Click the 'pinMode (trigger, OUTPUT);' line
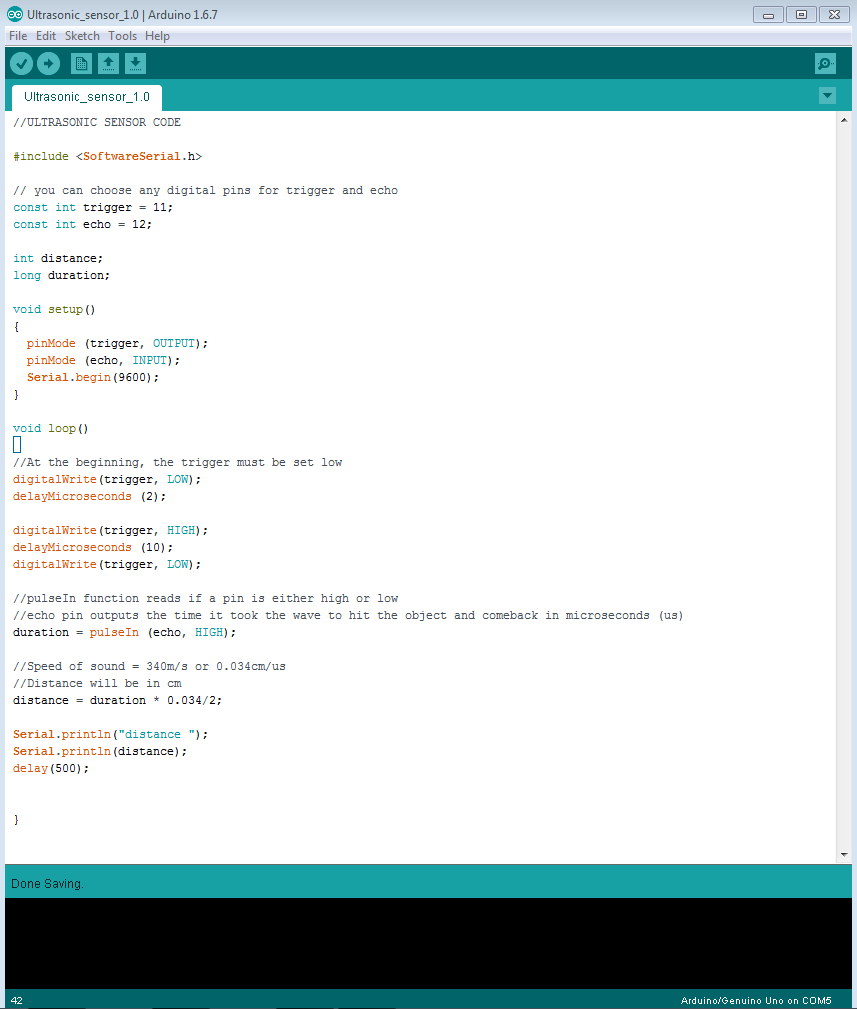Image resolution: width=857 pixels, height=1009 pixels. (x=117, y=344)
